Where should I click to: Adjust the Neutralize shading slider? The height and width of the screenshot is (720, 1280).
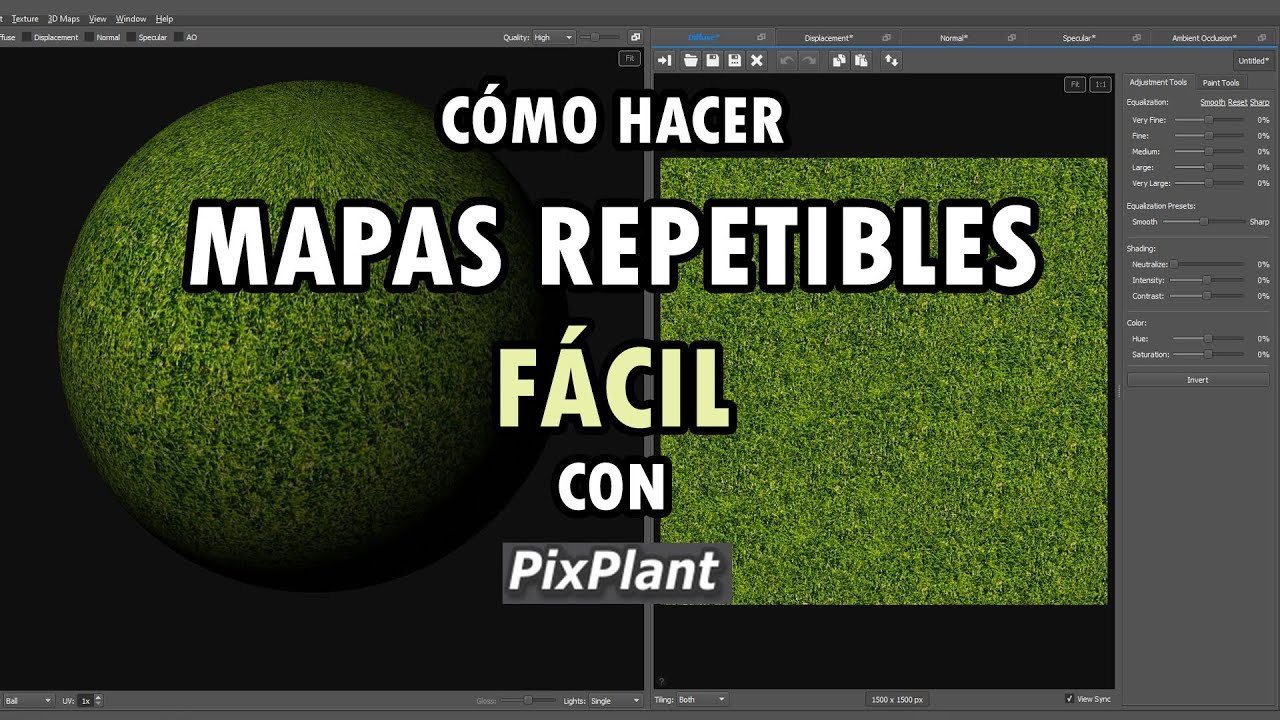[x=1209, y=264]
